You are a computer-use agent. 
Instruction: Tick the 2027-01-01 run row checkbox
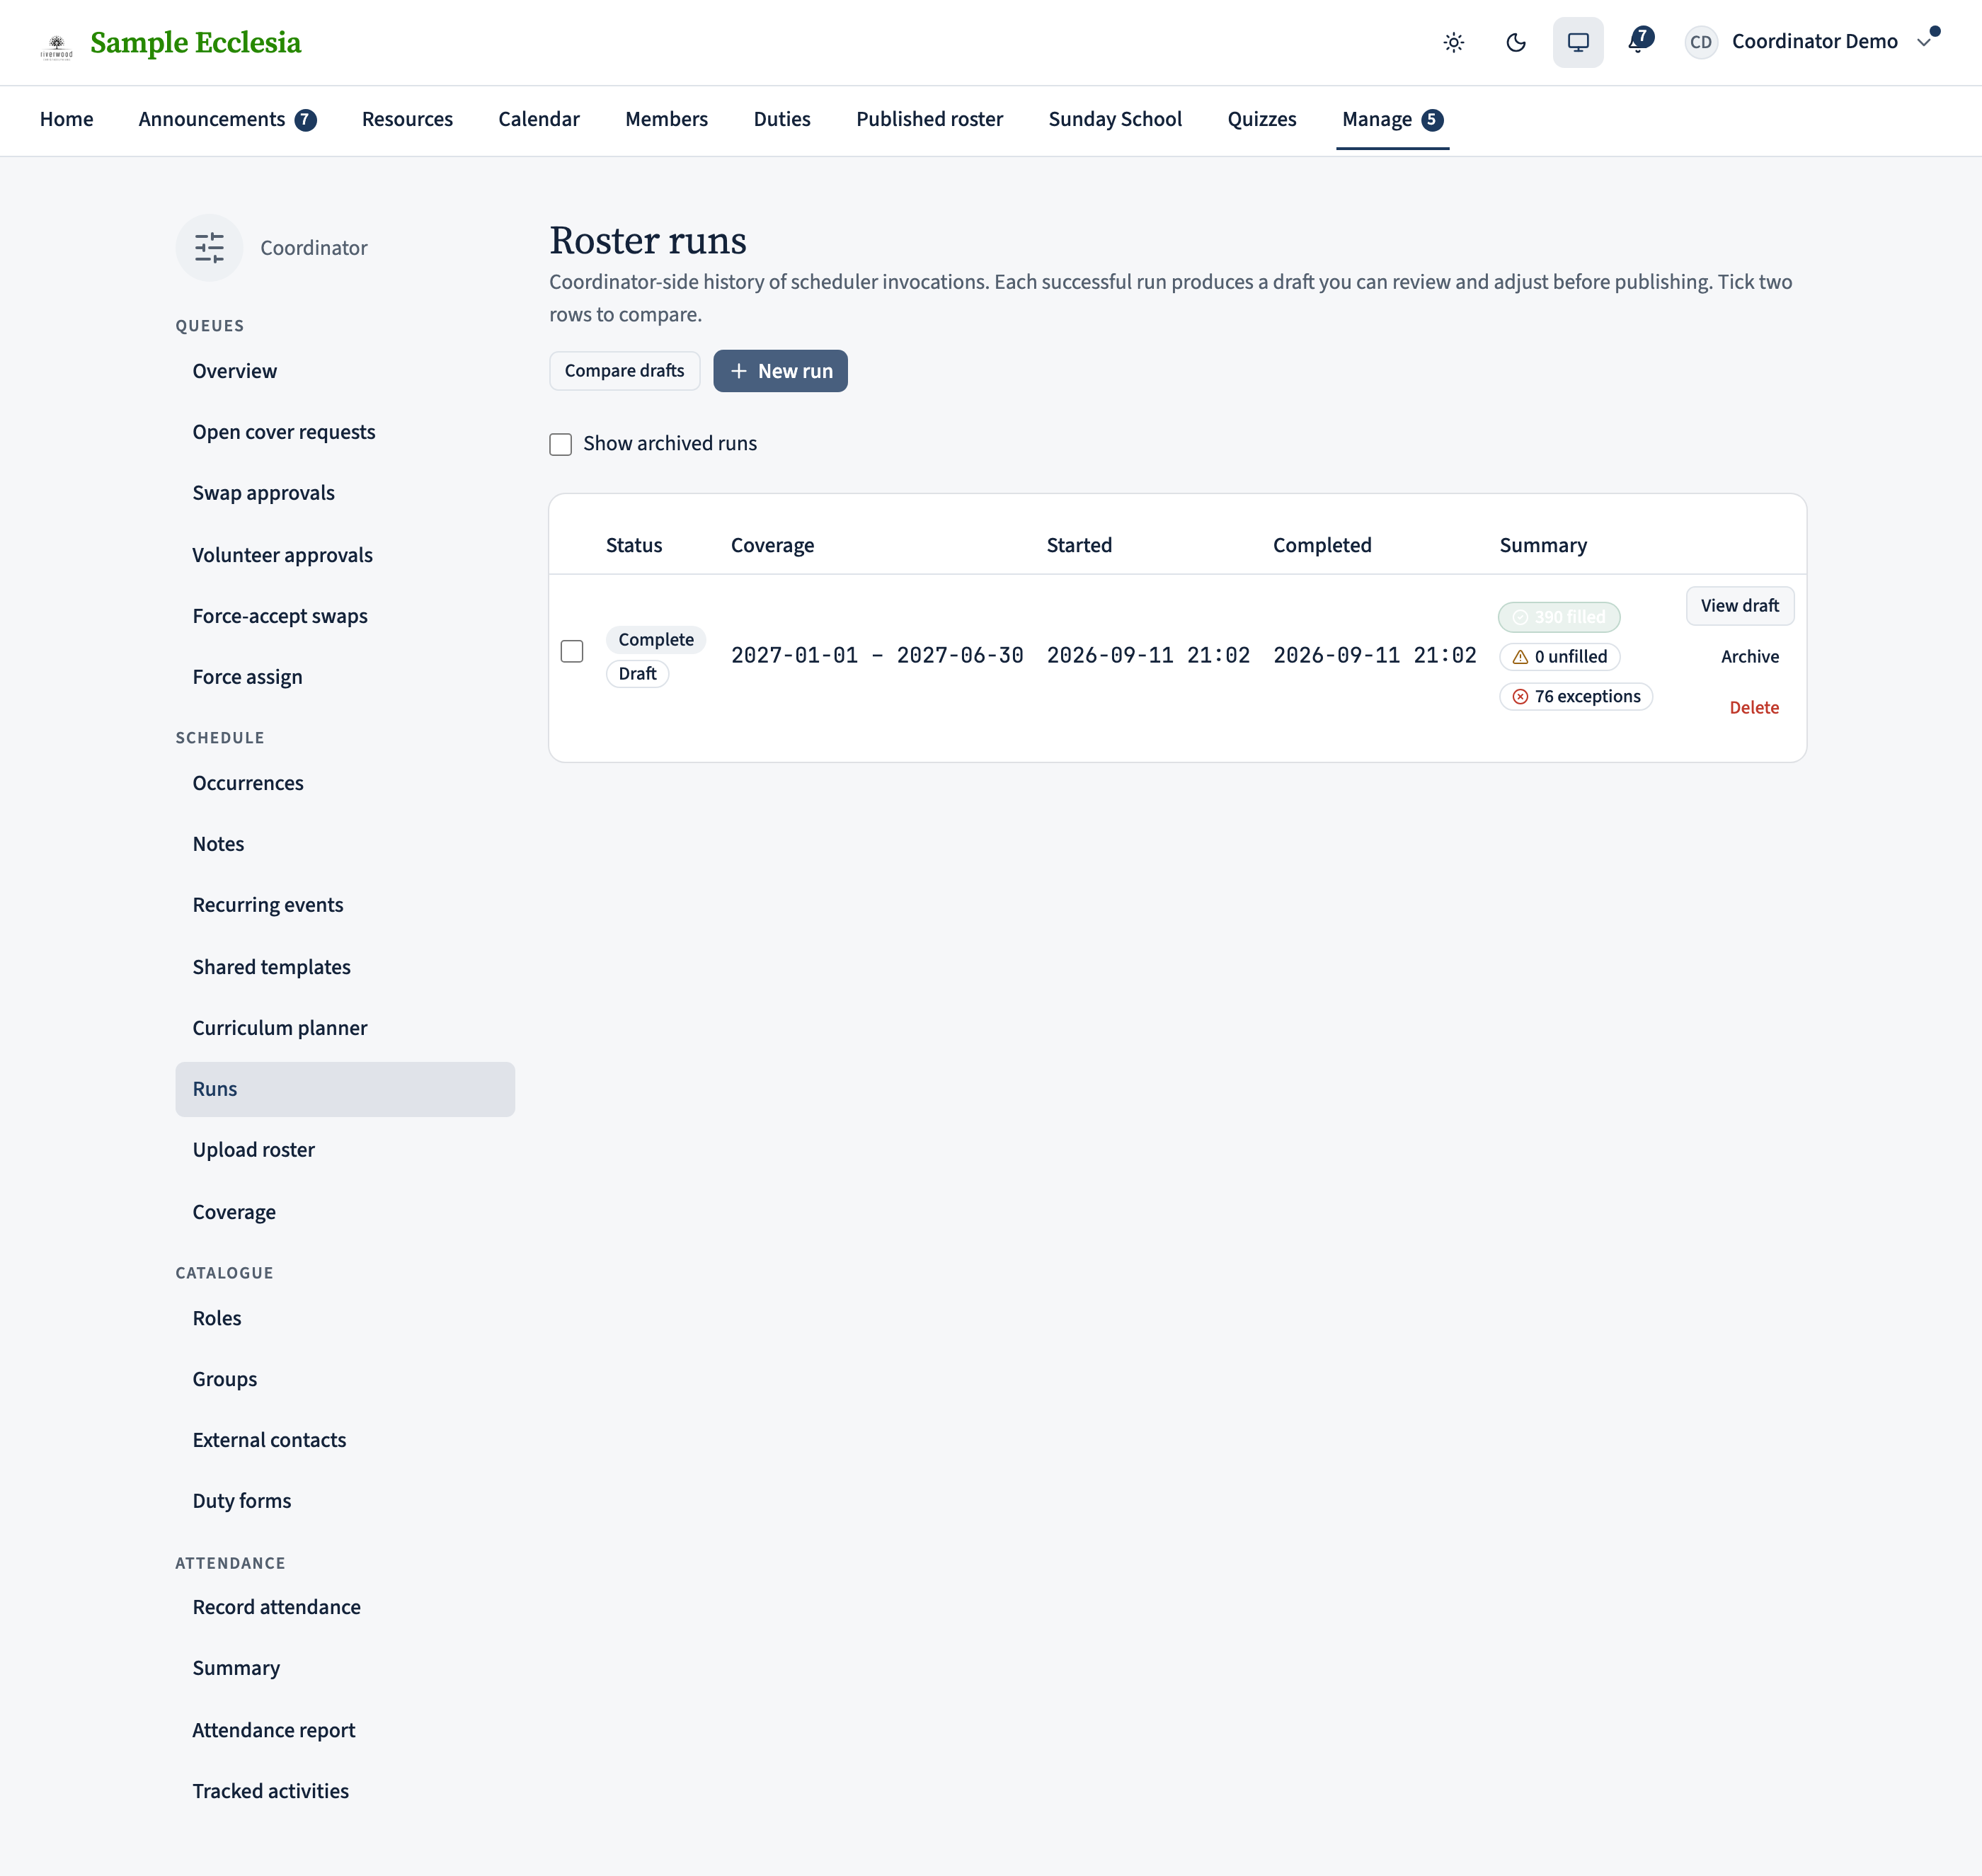click(572, 651)
